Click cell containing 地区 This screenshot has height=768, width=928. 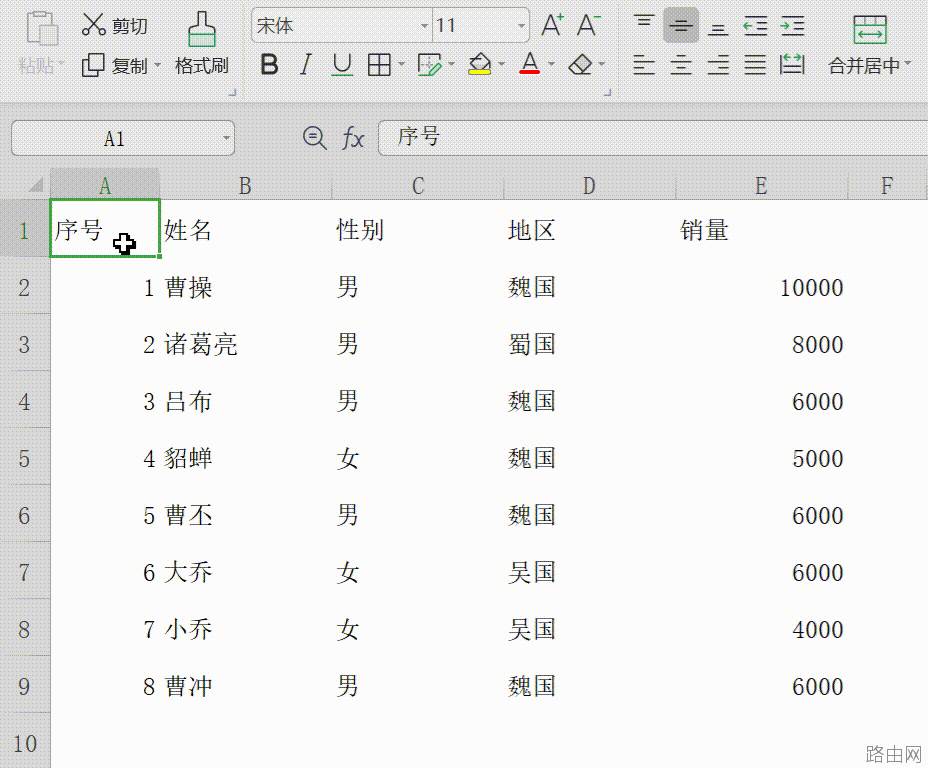589,230
